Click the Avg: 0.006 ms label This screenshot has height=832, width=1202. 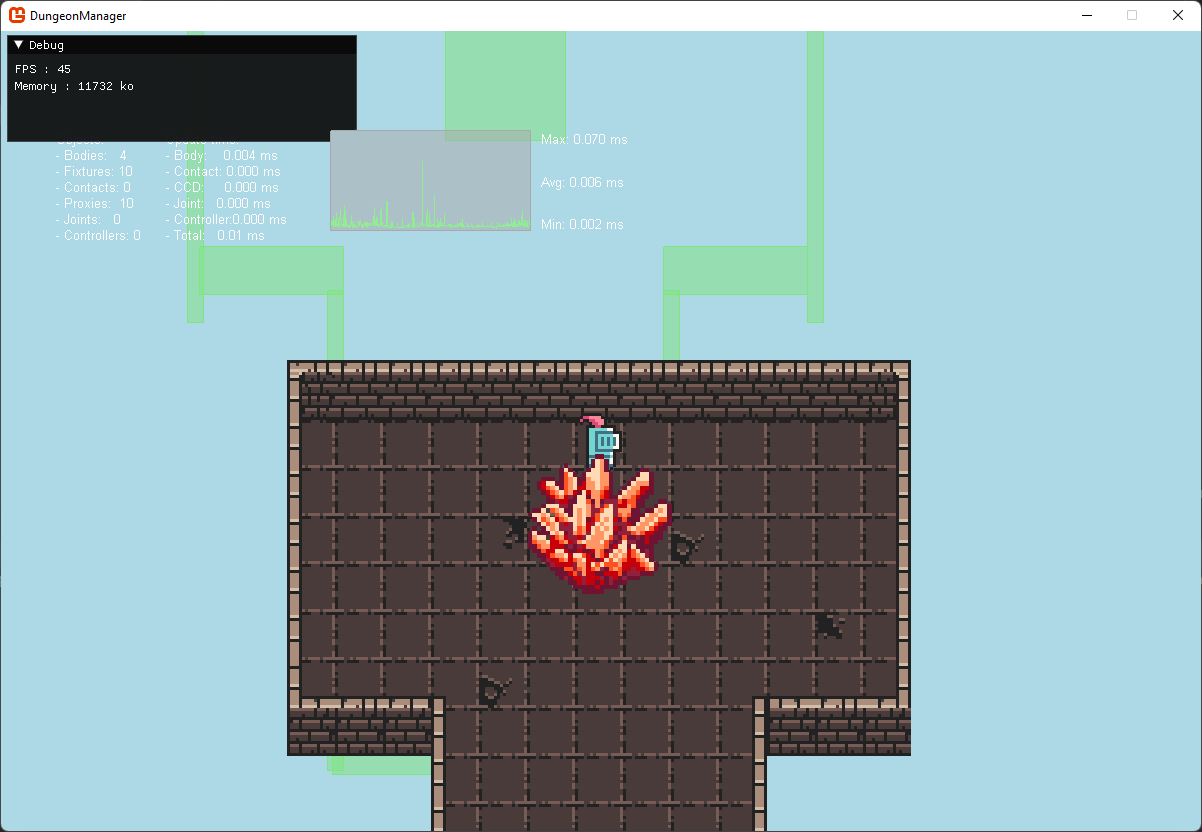tap(582, 182)
